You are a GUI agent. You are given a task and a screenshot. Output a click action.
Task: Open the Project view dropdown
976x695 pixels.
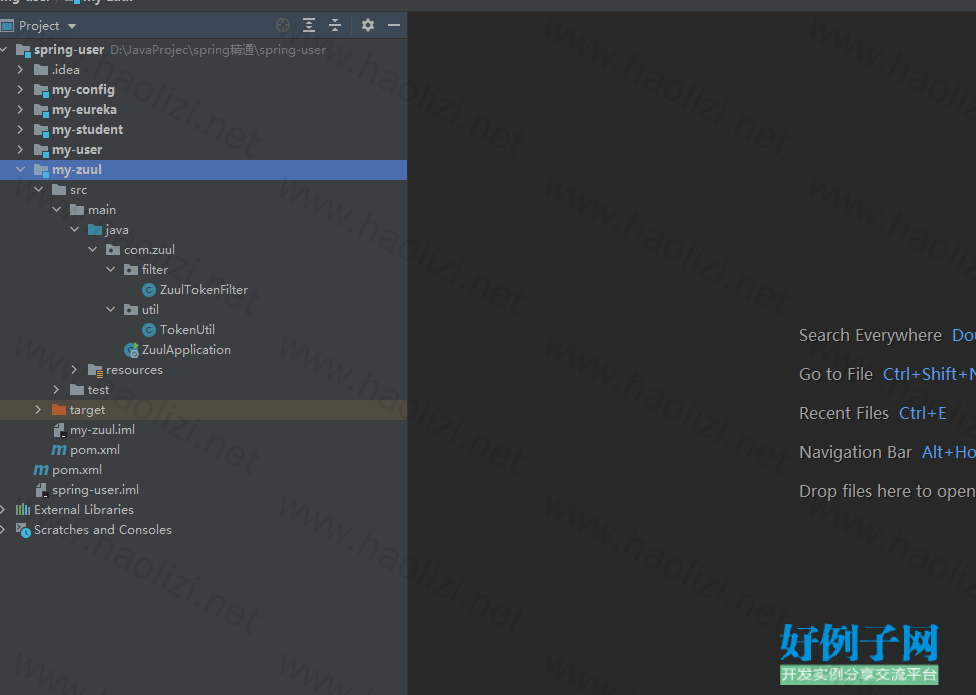(71, 26)
